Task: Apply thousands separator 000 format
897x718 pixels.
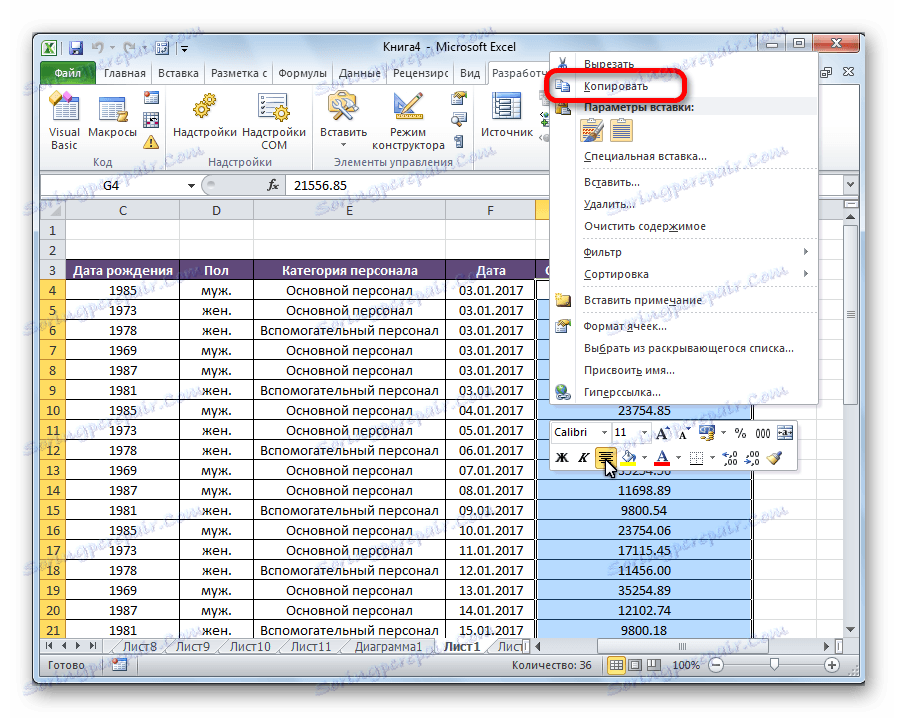Action: click(763, 433)
